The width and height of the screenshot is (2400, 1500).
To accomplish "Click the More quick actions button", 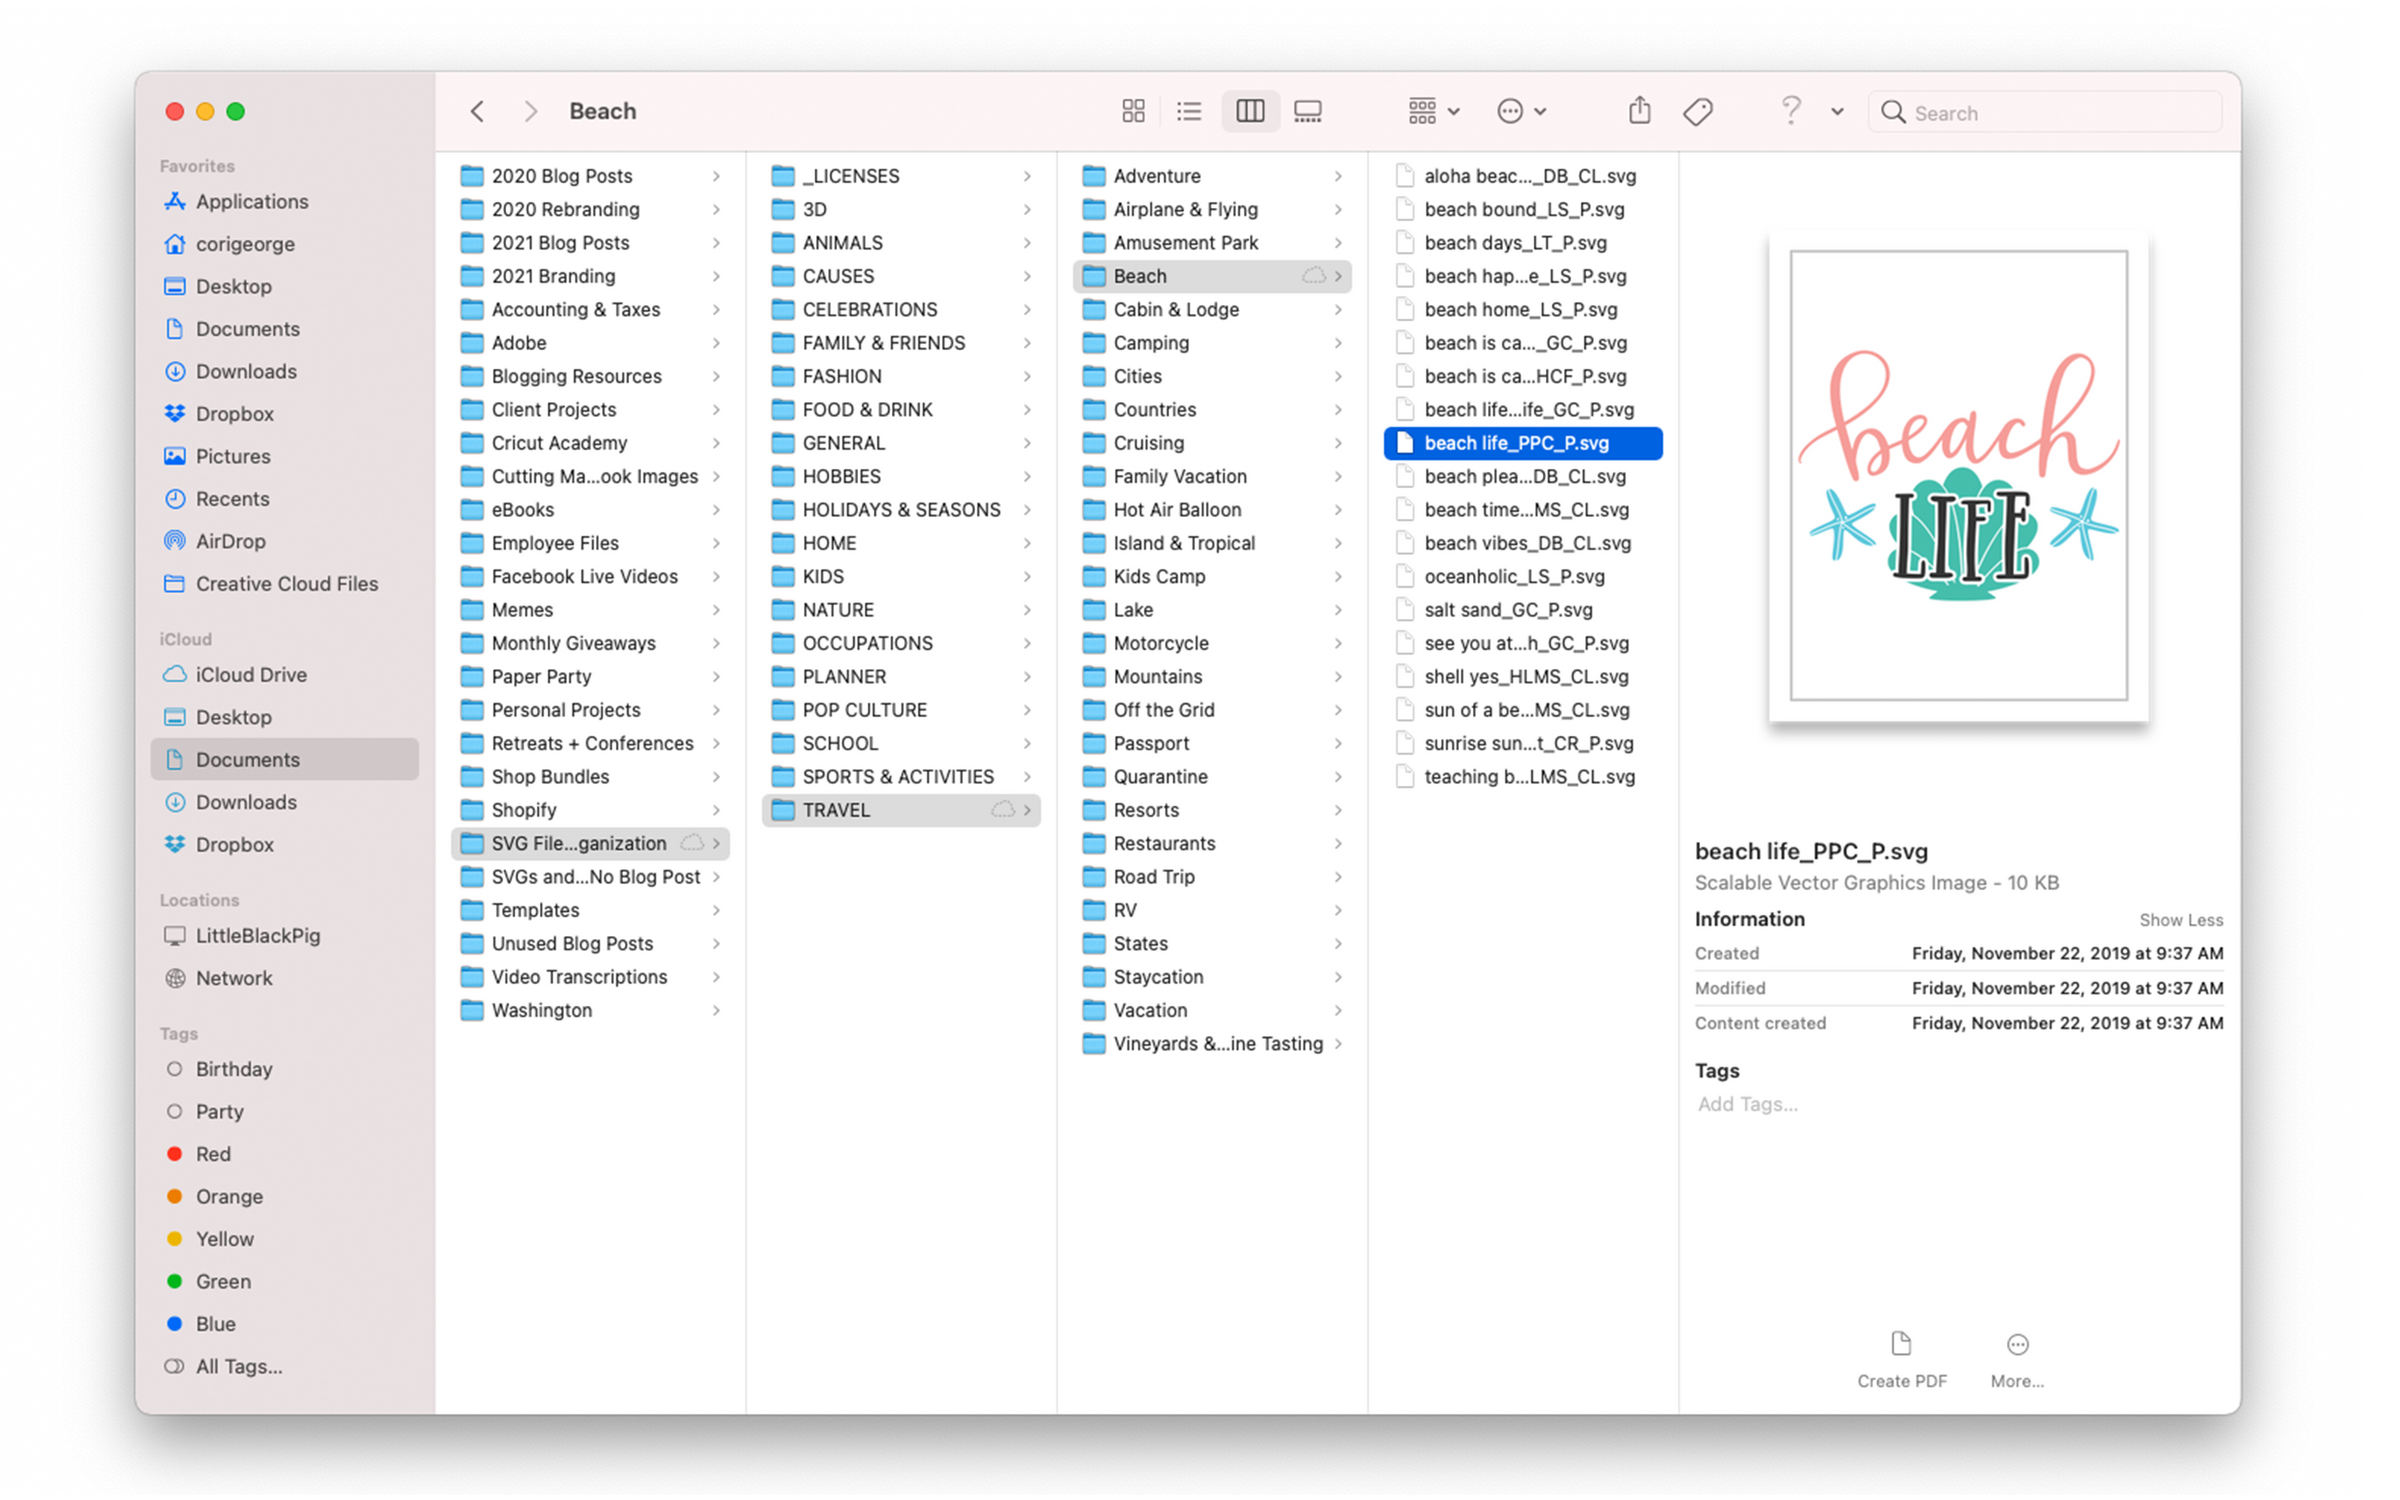I will tap(2017, 1360).
